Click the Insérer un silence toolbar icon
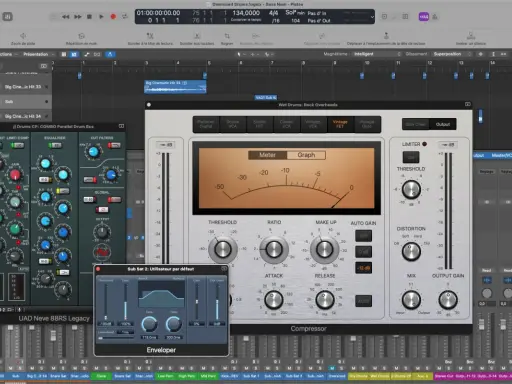The image size is (512, 384). click(x=471, y=36)
